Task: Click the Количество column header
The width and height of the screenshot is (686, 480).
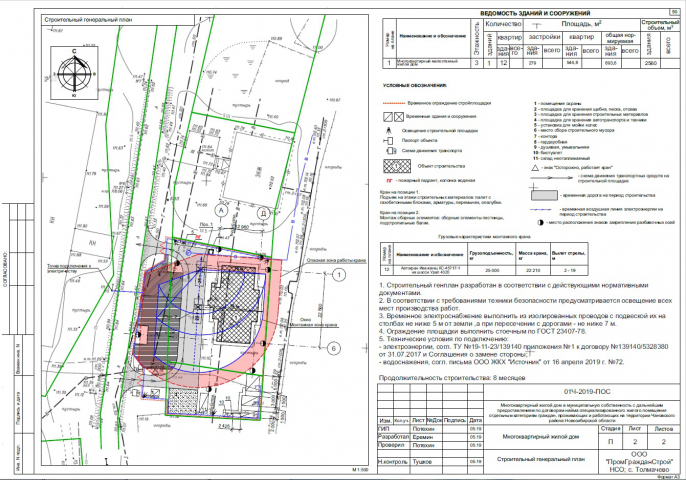Action: pyautogui.click(x=503, y=24)
